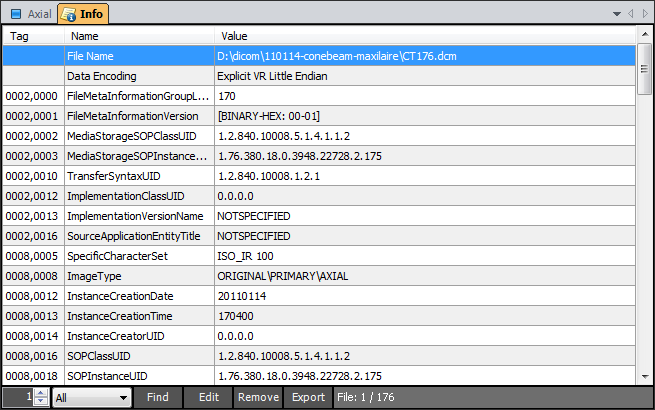
Task: Click the Find button
Action: pos(157,397)
